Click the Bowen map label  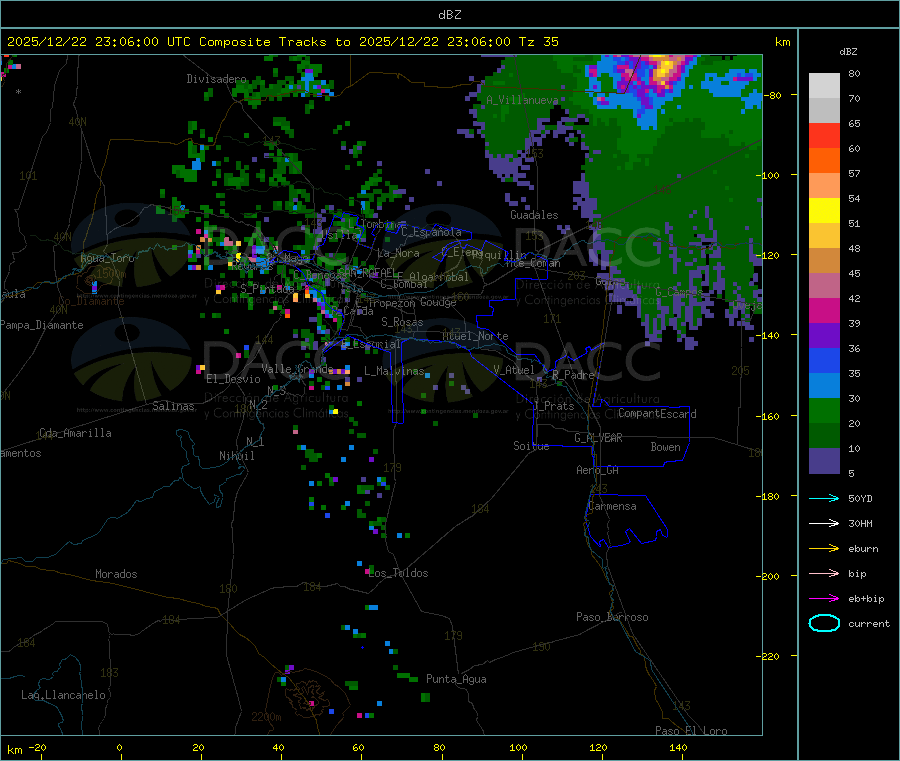665,447
